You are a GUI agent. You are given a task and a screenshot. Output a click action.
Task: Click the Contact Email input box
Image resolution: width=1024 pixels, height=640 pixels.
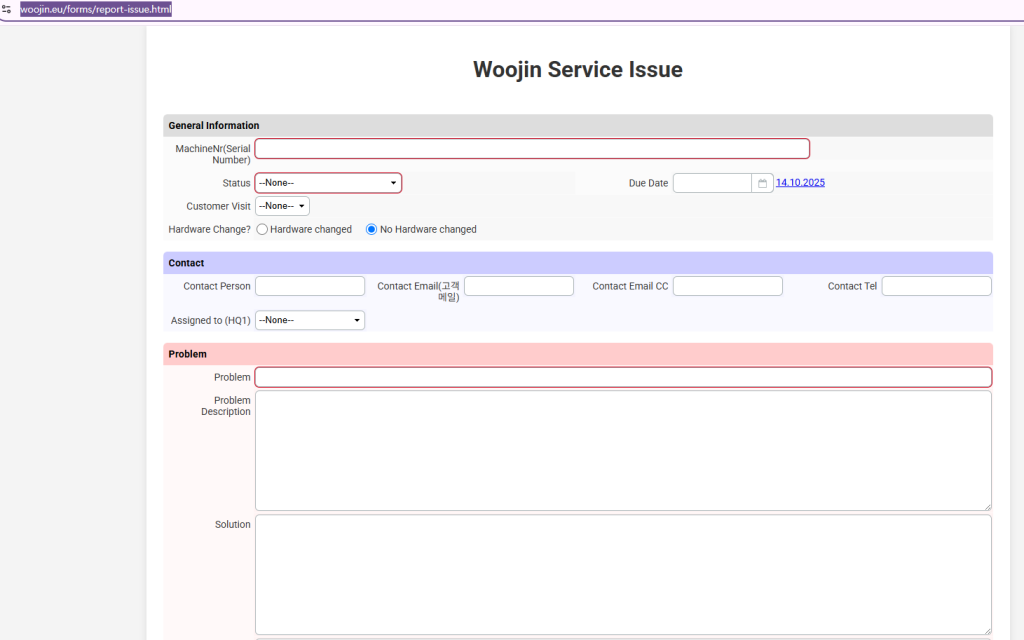[x=519, y=286]
